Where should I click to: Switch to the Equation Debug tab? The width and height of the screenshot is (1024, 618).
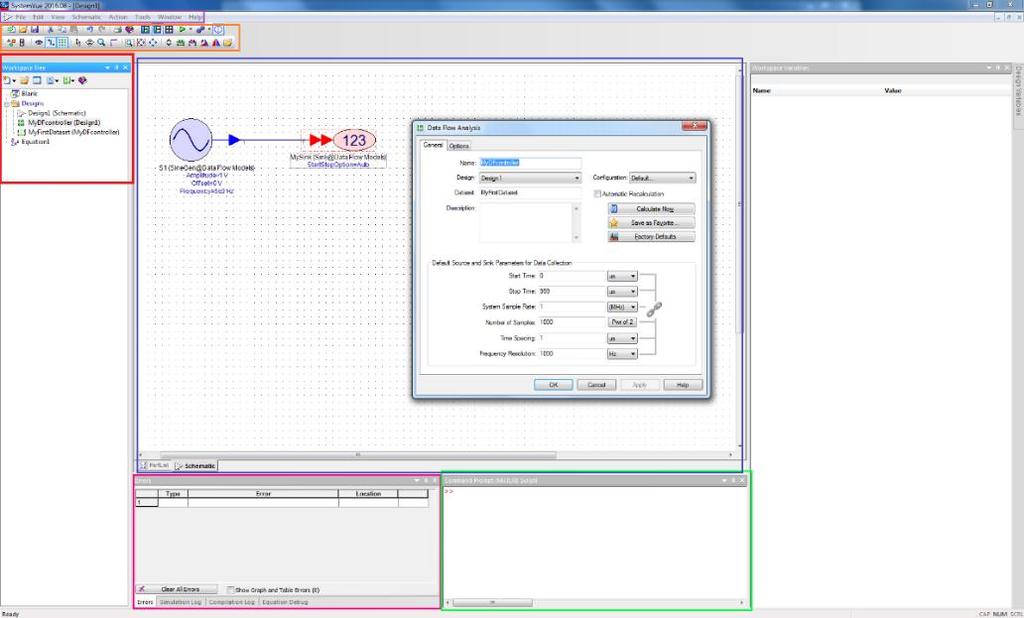(285, 602)
